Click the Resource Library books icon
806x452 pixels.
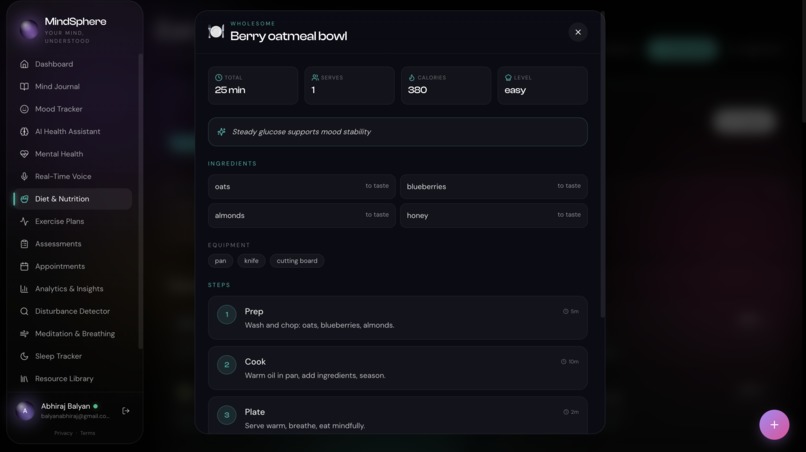(x=24, y=378)
